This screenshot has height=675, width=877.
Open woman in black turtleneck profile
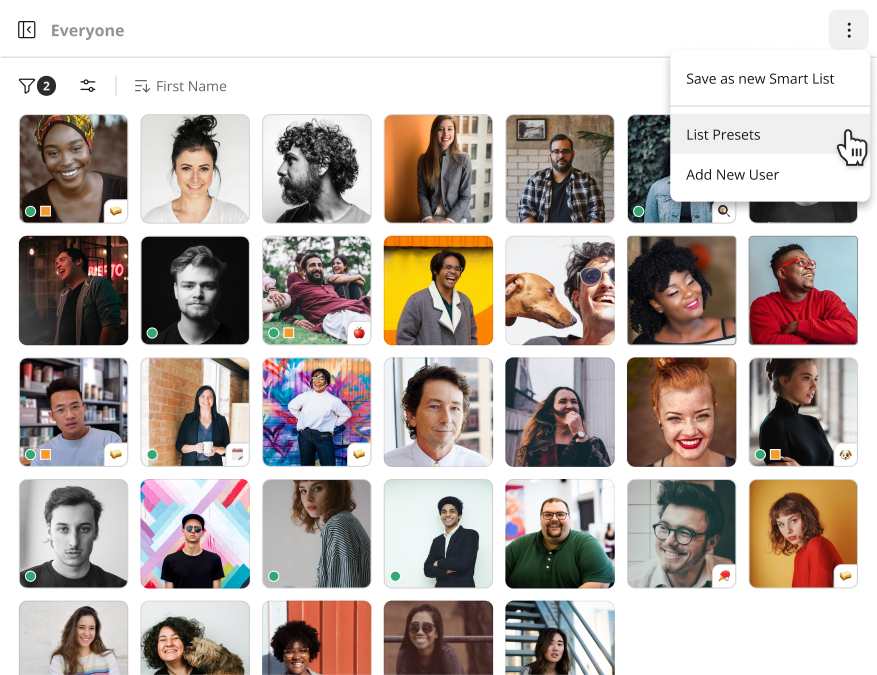(803, 412)
